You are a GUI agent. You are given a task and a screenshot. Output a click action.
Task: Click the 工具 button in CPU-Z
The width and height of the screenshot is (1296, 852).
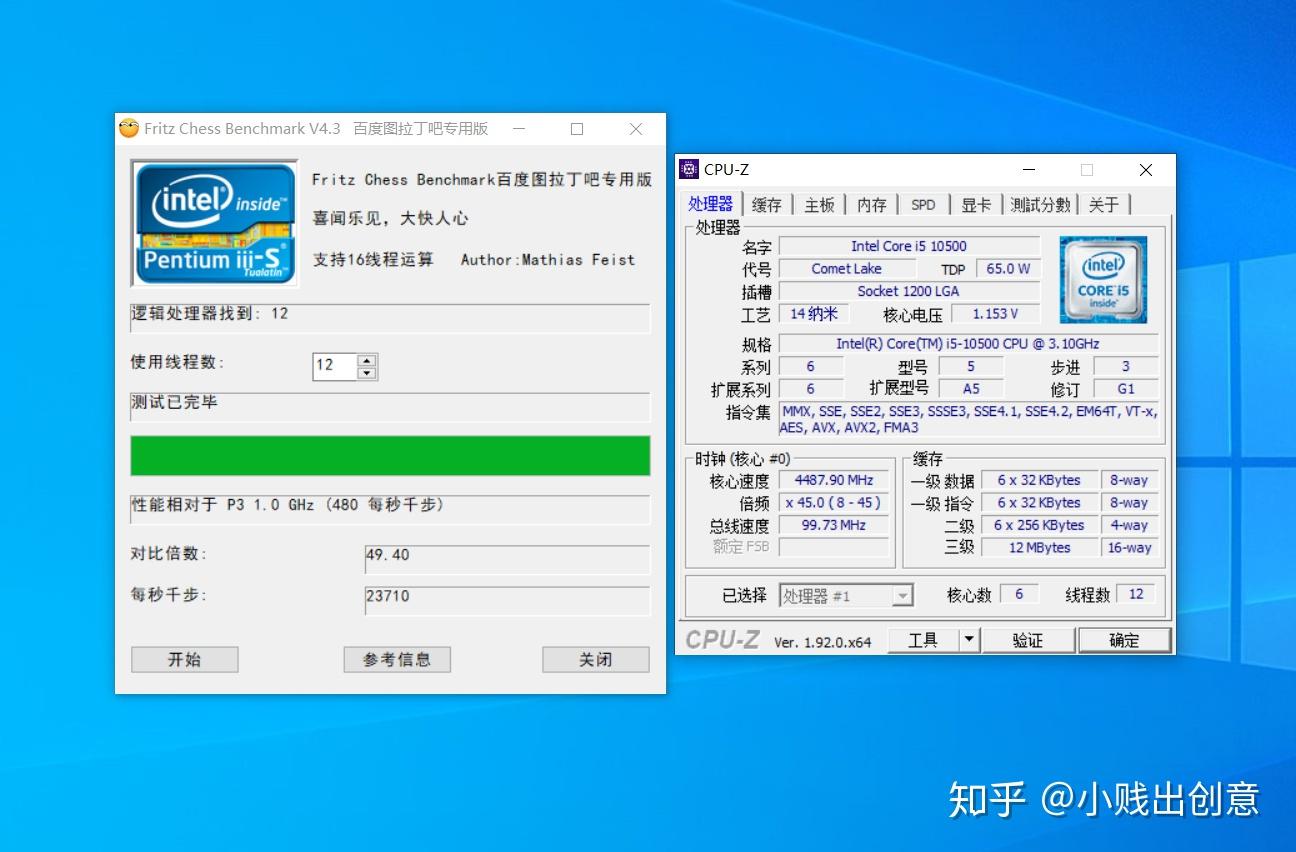click(x=923, y=640)
